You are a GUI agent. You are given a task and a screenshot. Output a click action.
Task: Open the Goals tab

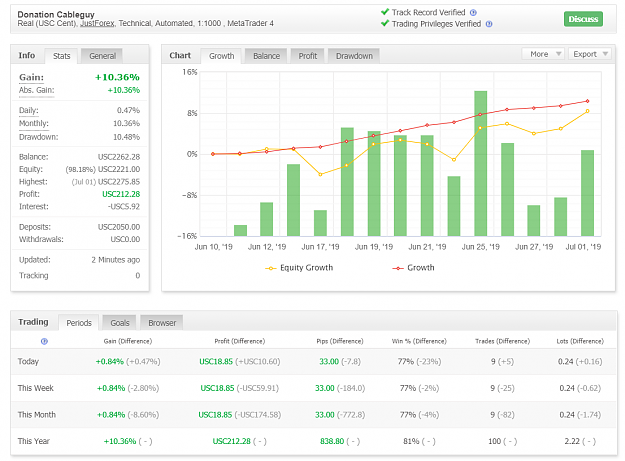tap(120, 323)
